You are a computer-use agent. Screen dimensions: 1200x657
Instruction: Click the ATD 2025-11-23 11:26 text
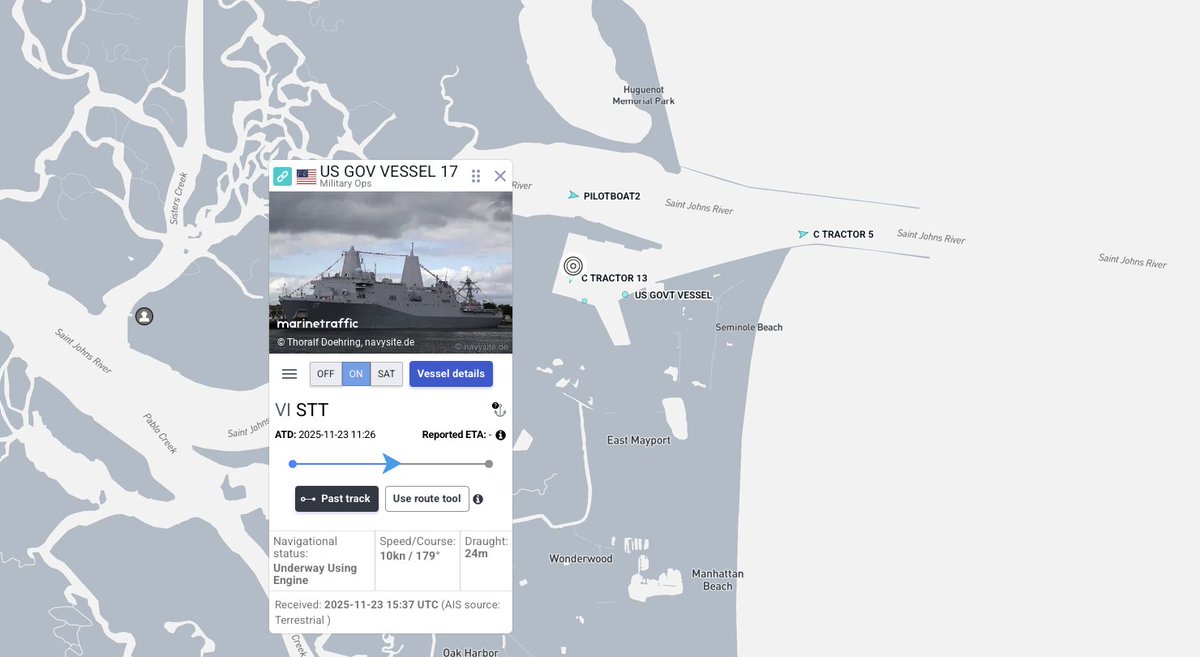[x=325, y=435]
